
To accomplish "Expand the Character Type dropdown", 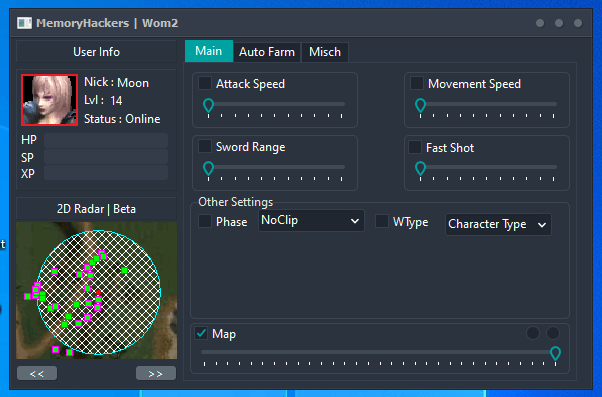I will point(498,224).
